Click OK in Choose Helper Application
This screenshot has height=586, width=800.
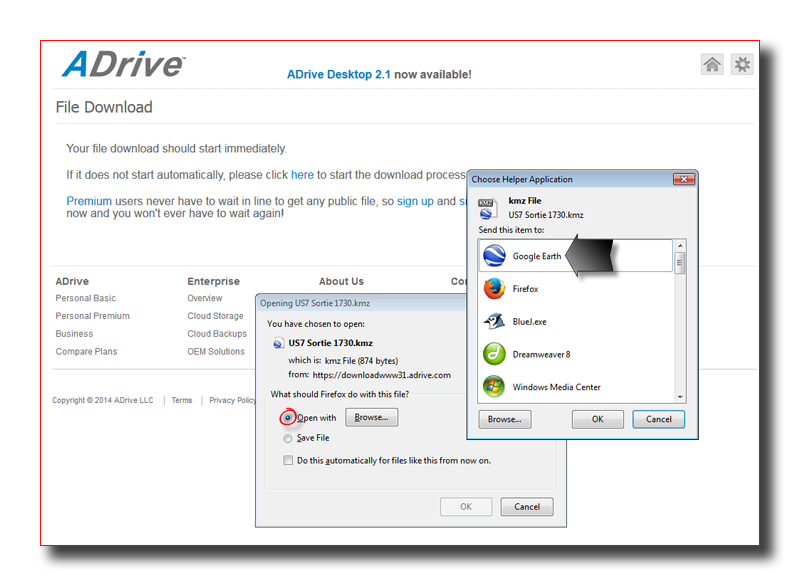[597, 419]
